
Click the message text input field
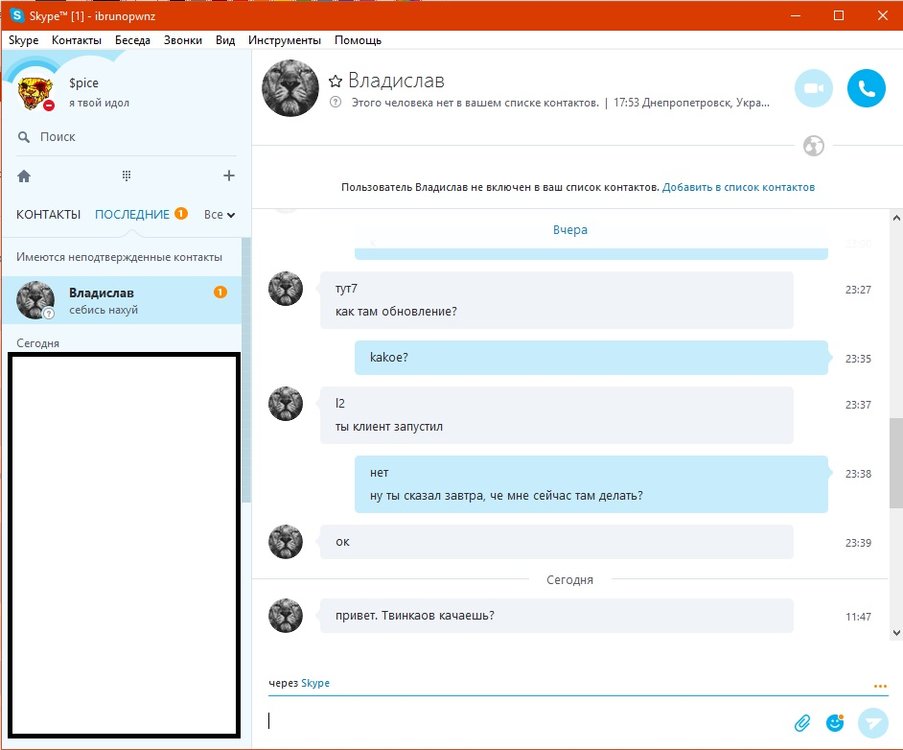(x=520, y=720)
